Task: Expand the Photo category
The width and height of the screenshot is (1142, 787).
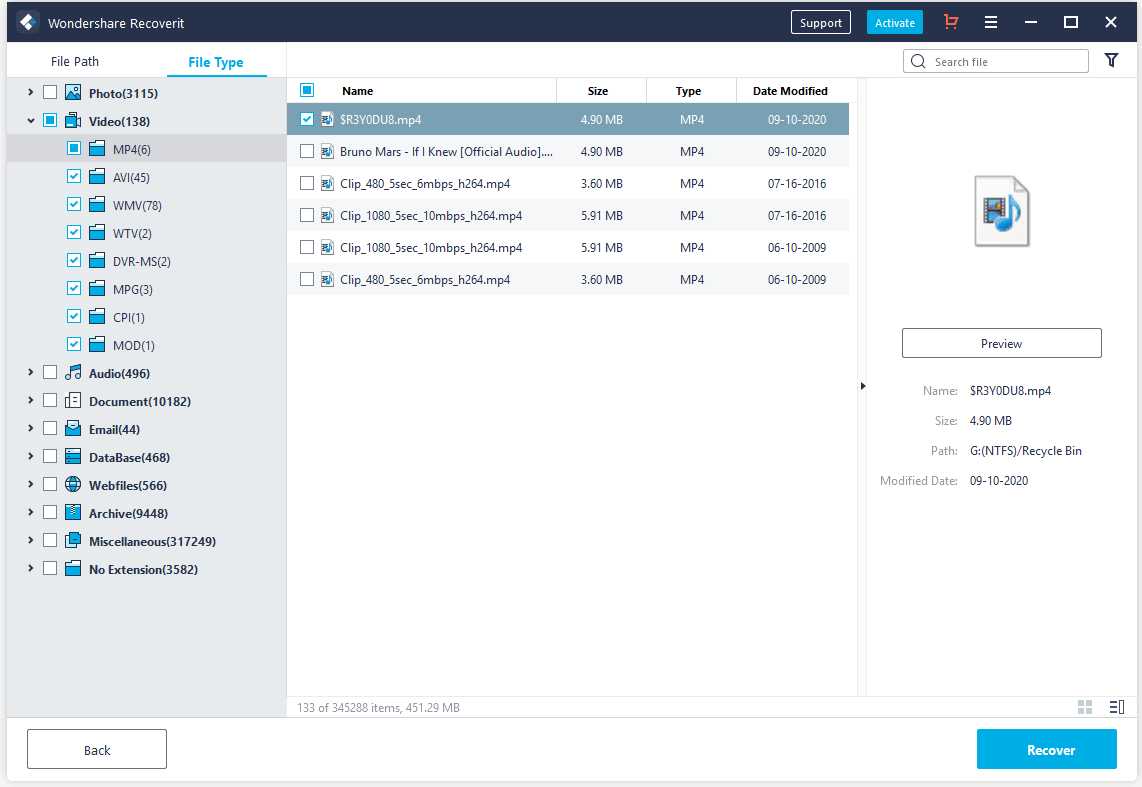Action: coord(30,92)
